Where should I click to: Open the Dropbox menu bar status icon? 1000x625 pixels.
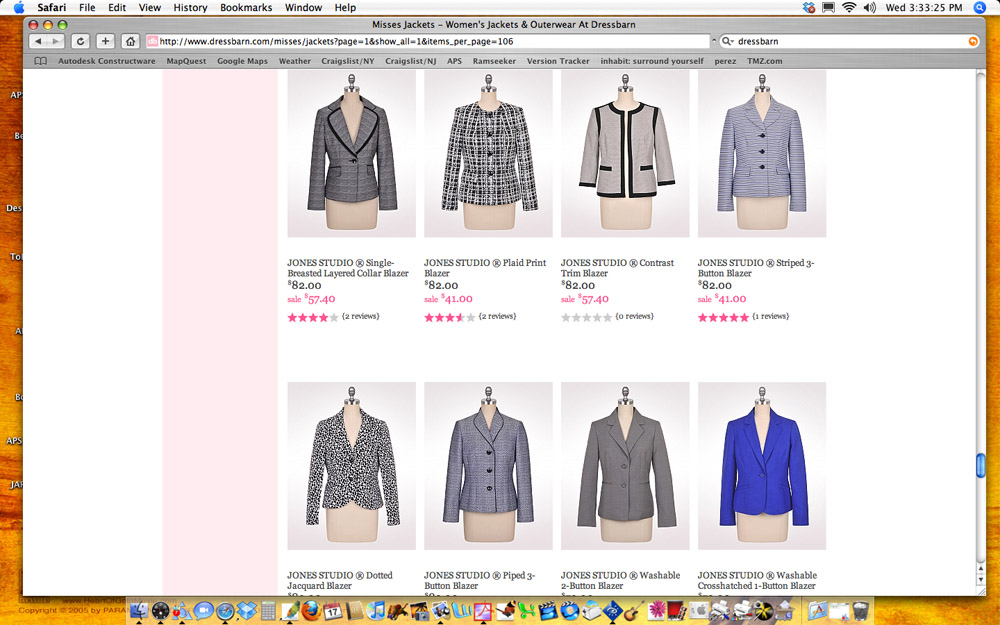click(x=809, y=8)
